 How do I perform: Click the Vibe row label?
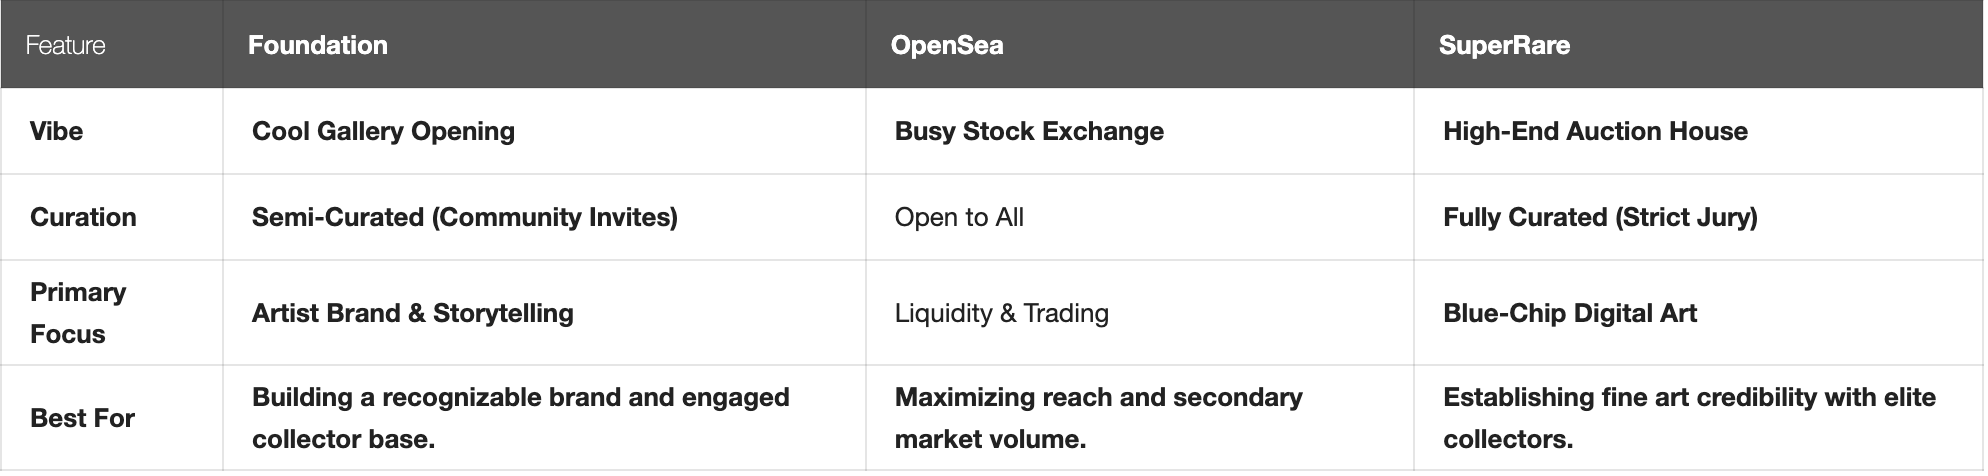[x=57, y=131]
